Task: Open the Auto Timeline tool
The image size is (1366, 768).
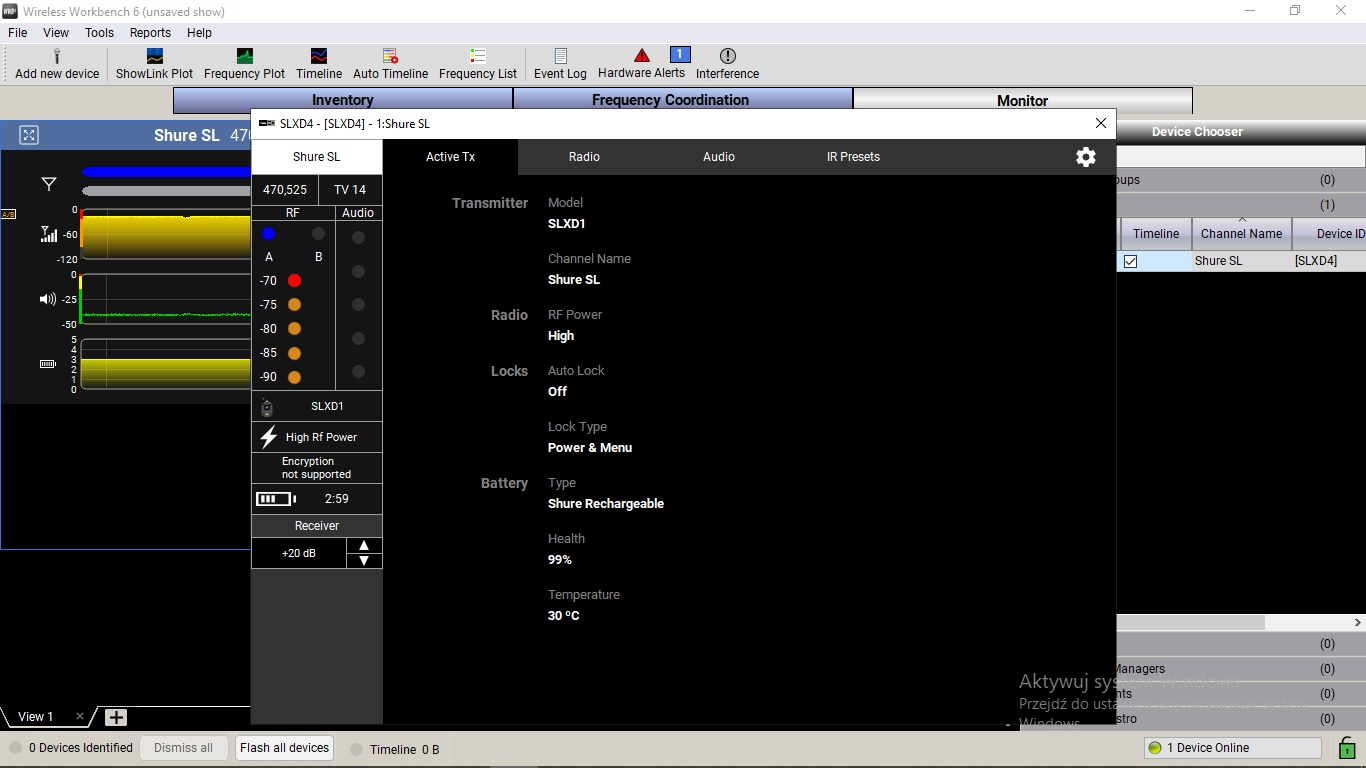Action: point(390,64)
